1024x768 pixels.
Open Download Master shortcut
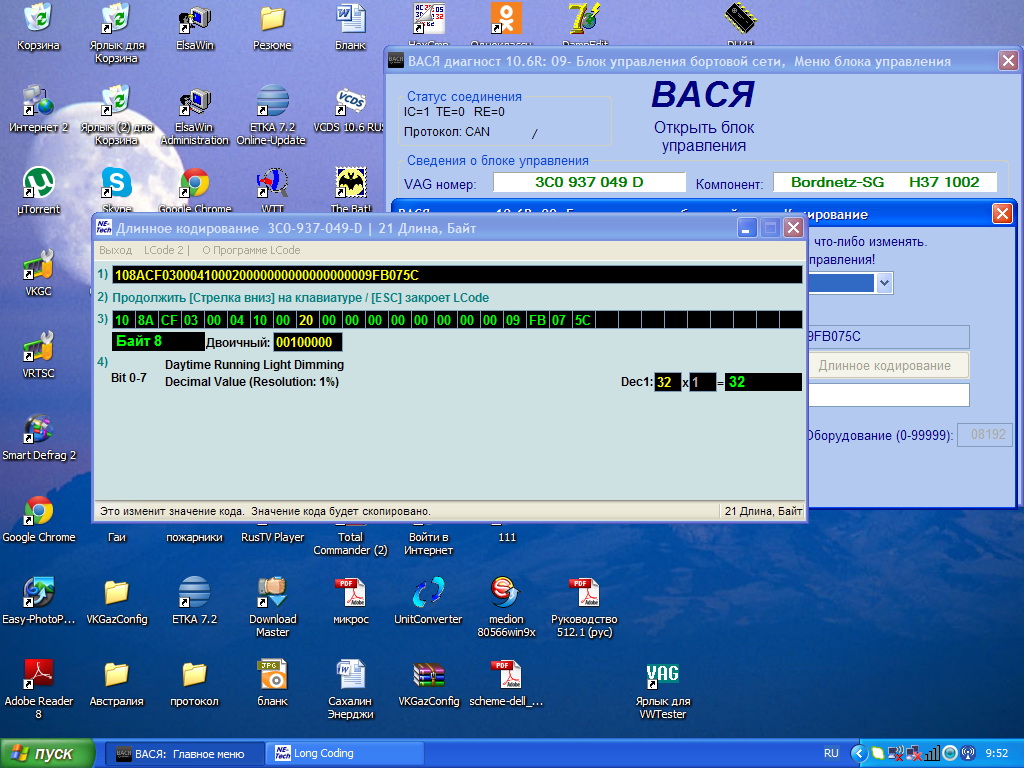pyautogui.click(x=272, y=594)
